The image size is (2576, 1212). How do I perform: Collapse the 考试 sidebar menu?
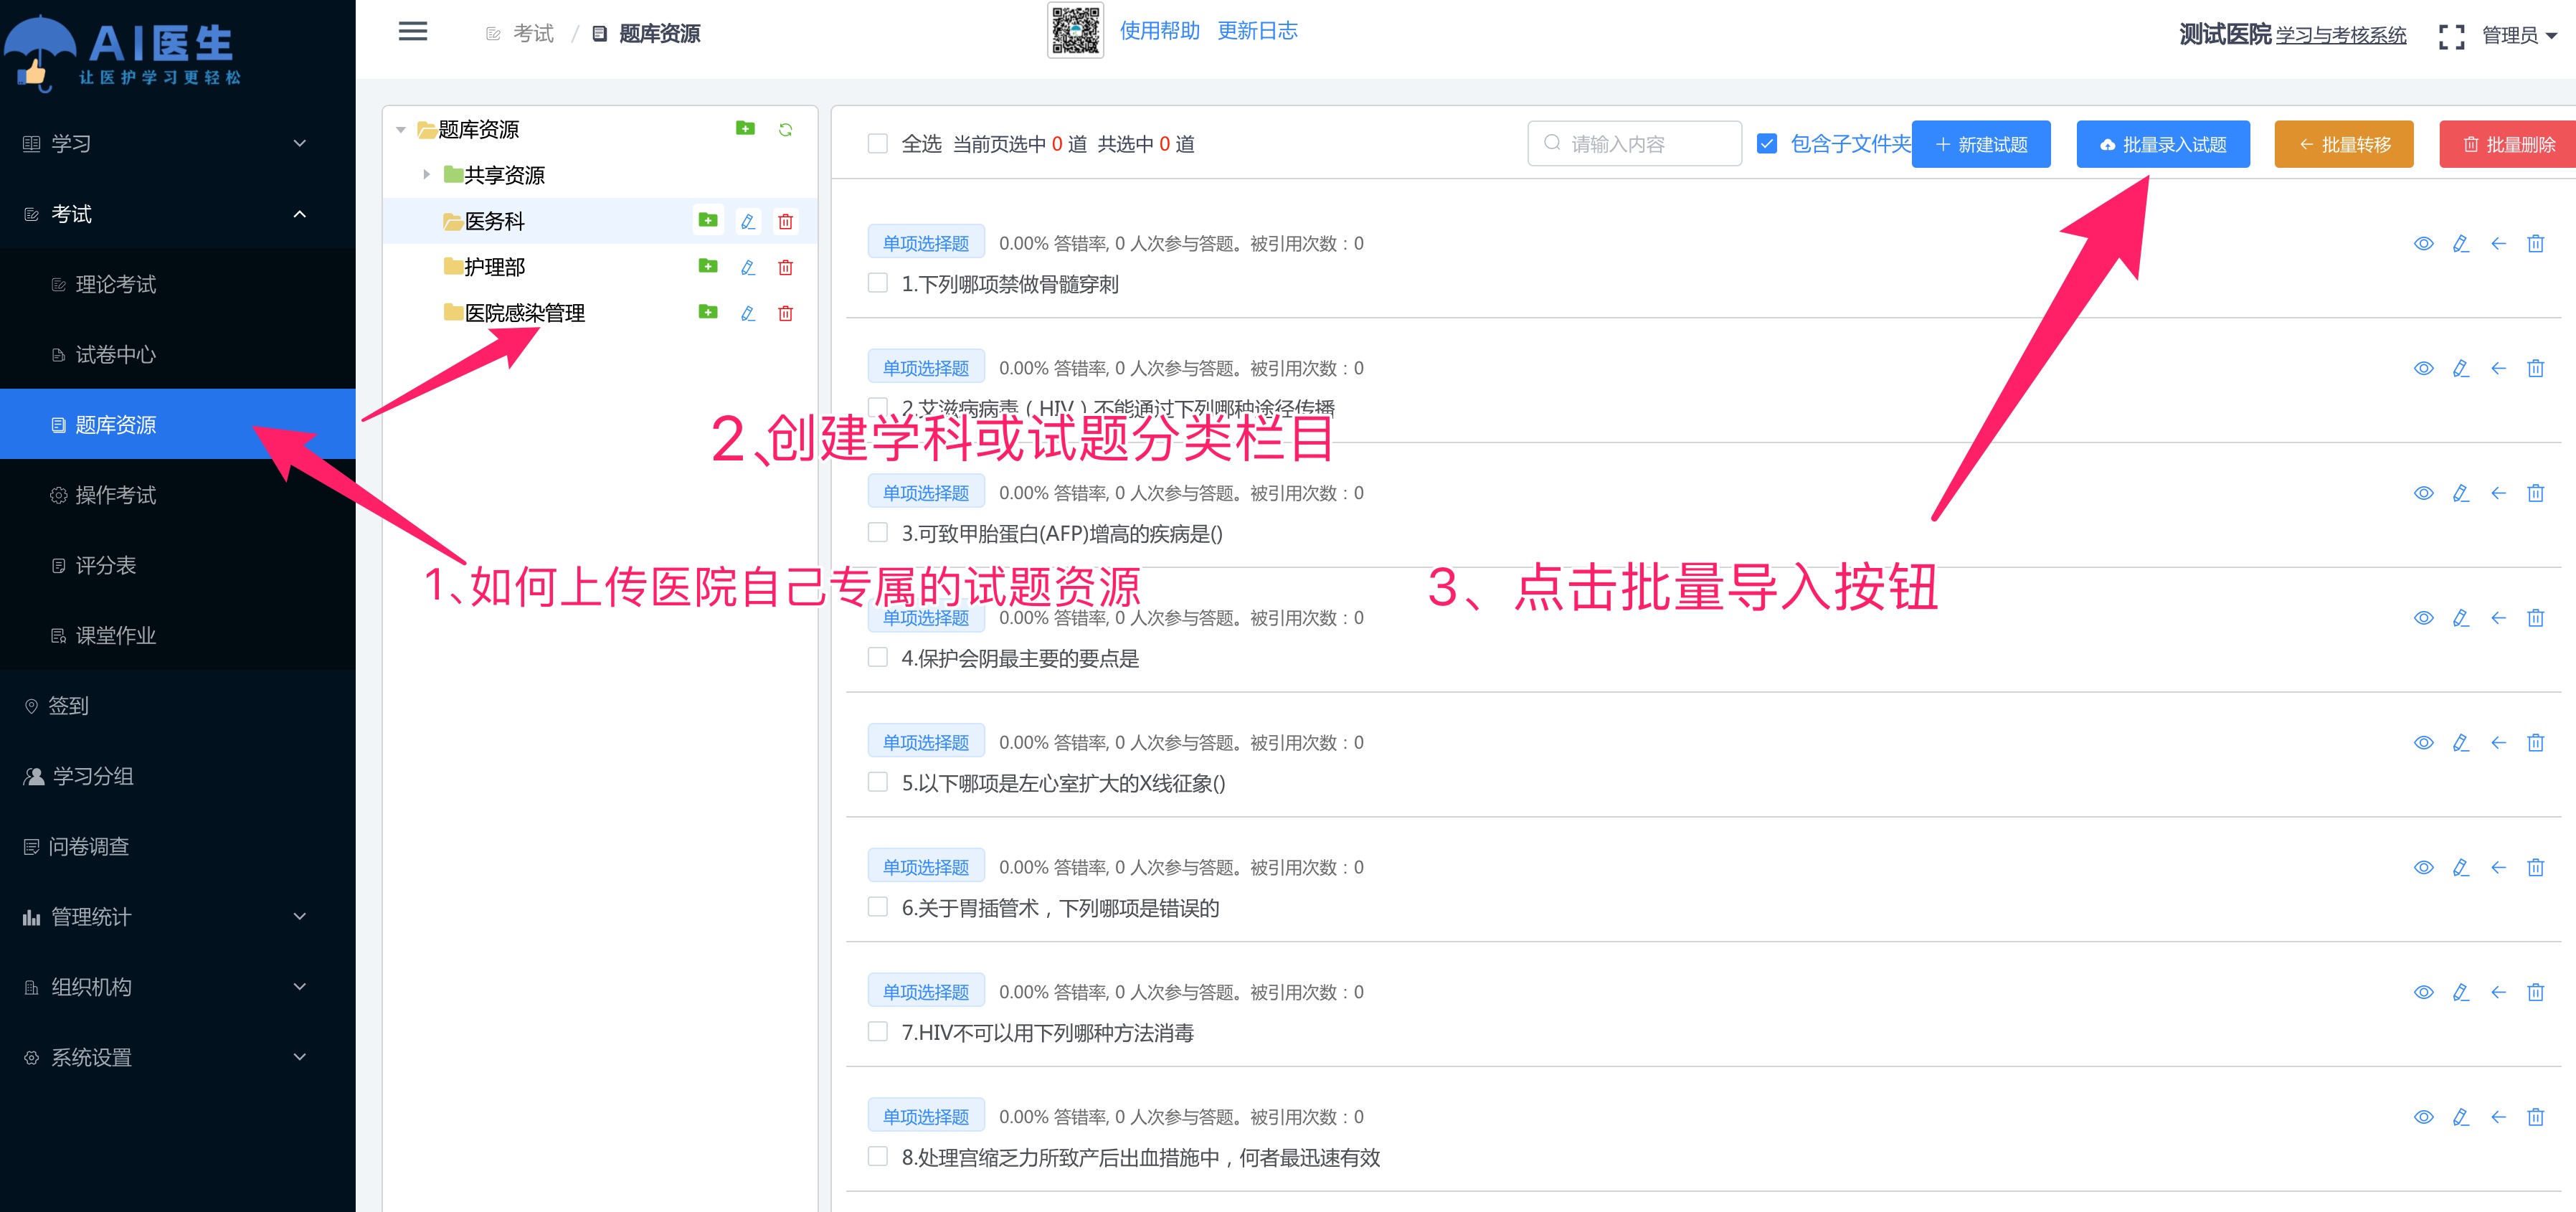177,213
